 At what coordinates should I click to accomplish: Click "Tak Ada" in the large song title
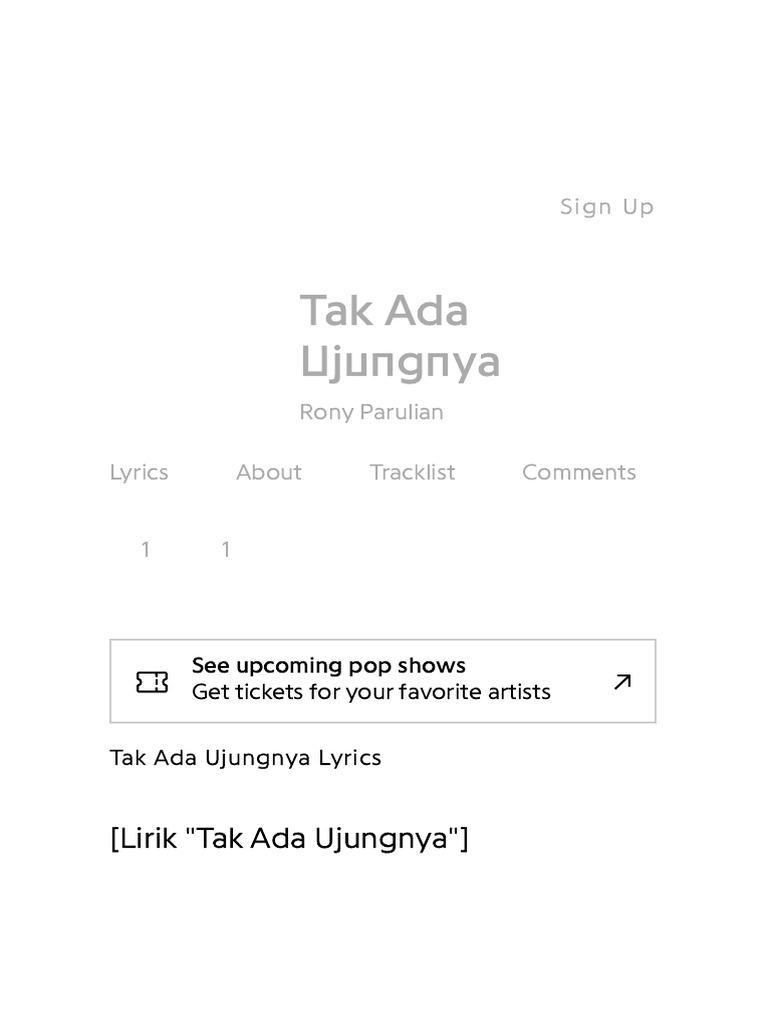(384, 311)
